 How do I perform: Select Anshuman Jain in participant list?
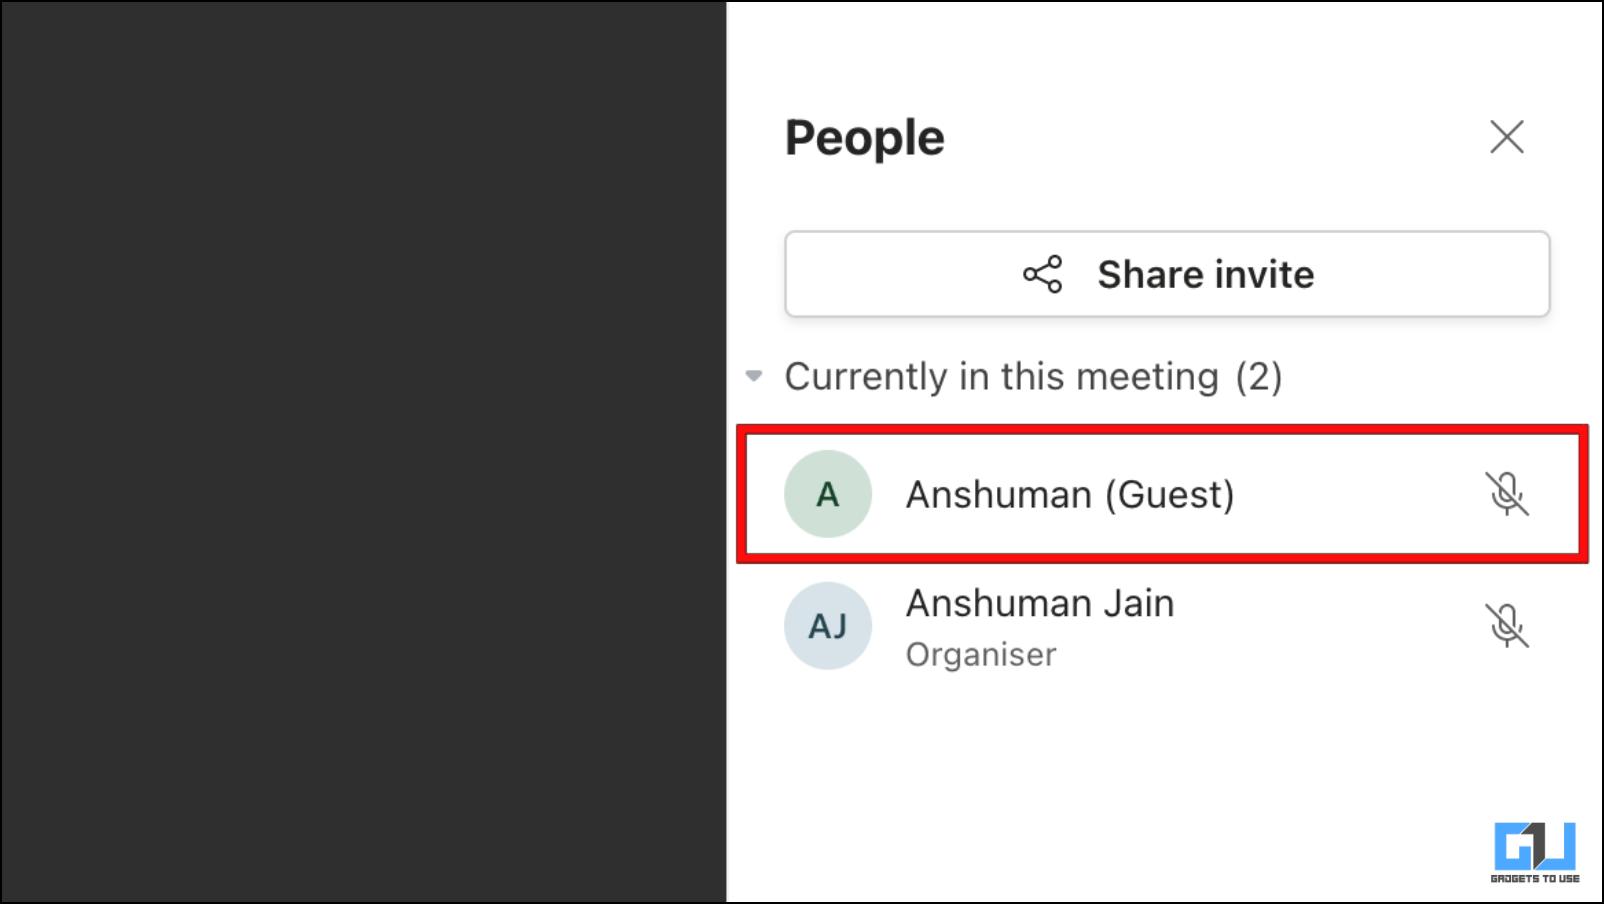coord(1039,603)
